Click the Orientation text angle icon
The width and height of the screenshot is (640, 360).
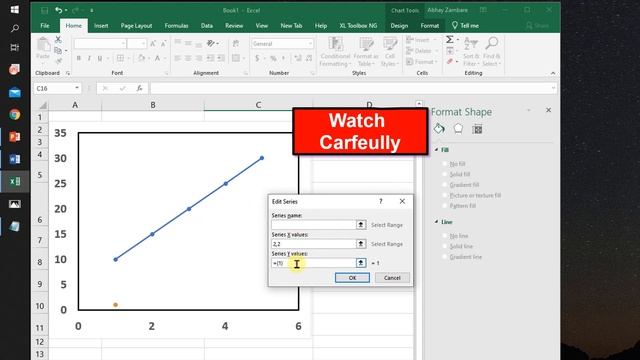[x=211, y=43]
